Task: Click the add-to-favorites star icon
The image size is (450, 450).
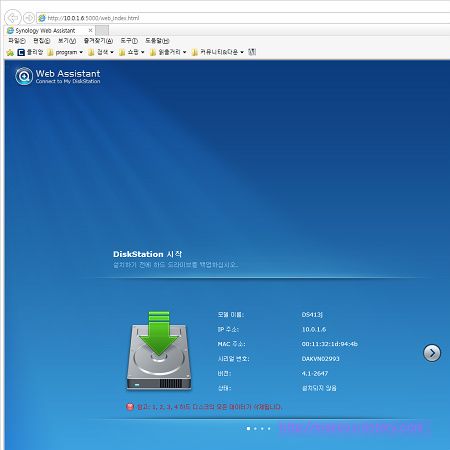Action: (10, 52)
